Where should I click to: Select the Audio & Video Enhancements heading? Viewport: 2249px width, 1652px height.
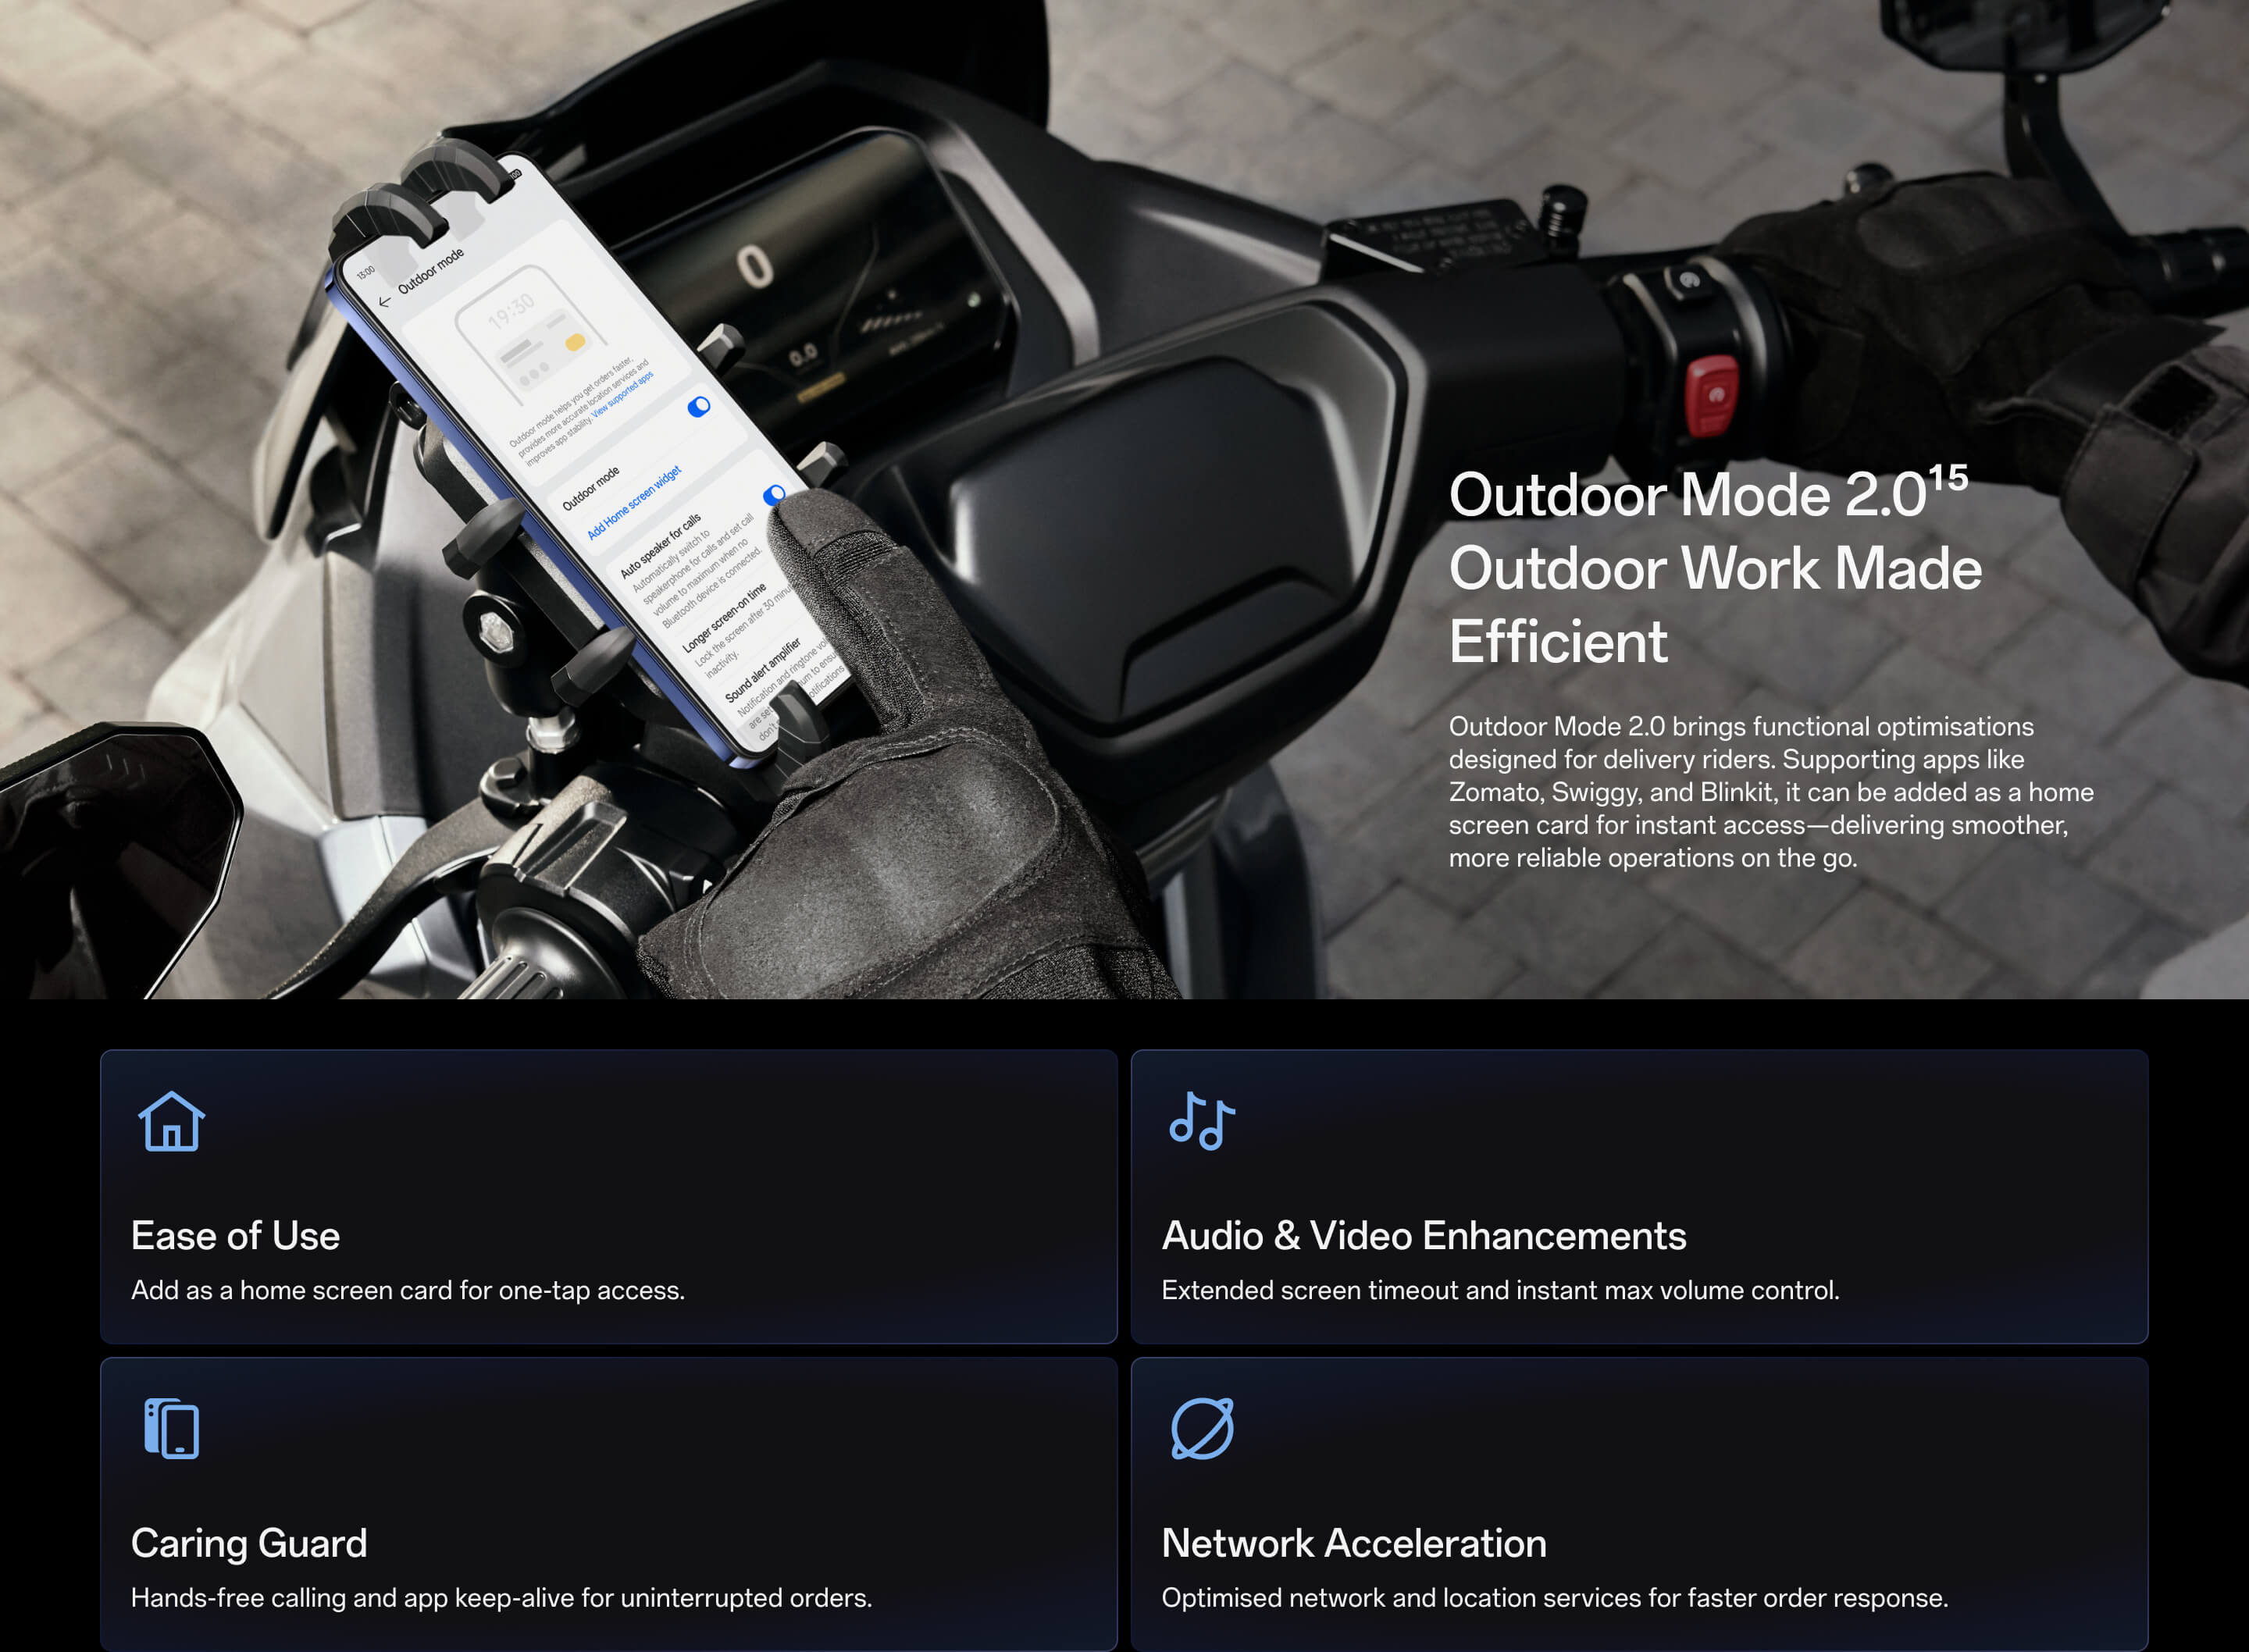(x=1423, y=1236)
